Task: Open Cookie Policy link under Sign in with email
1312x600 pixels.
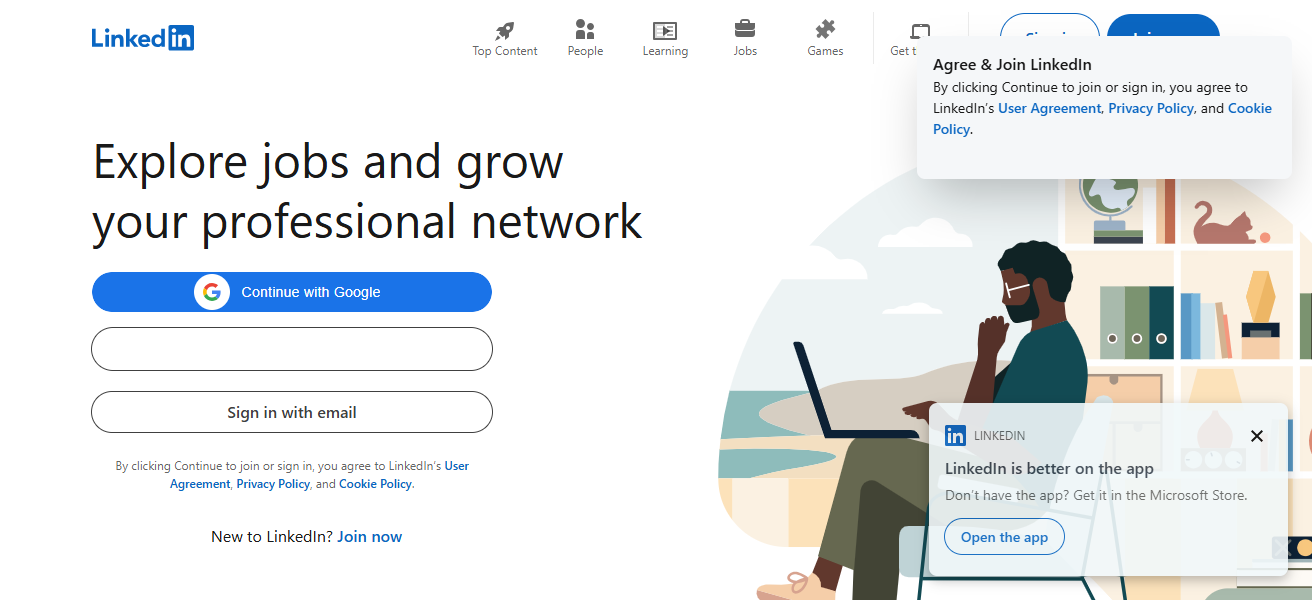Action: click(375, 484)
